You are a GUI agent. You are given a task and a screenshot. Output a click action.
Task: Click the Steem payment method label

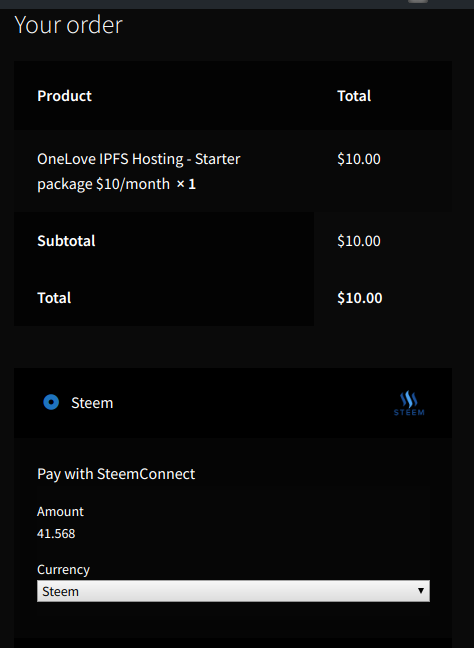[x=92, y=403]
